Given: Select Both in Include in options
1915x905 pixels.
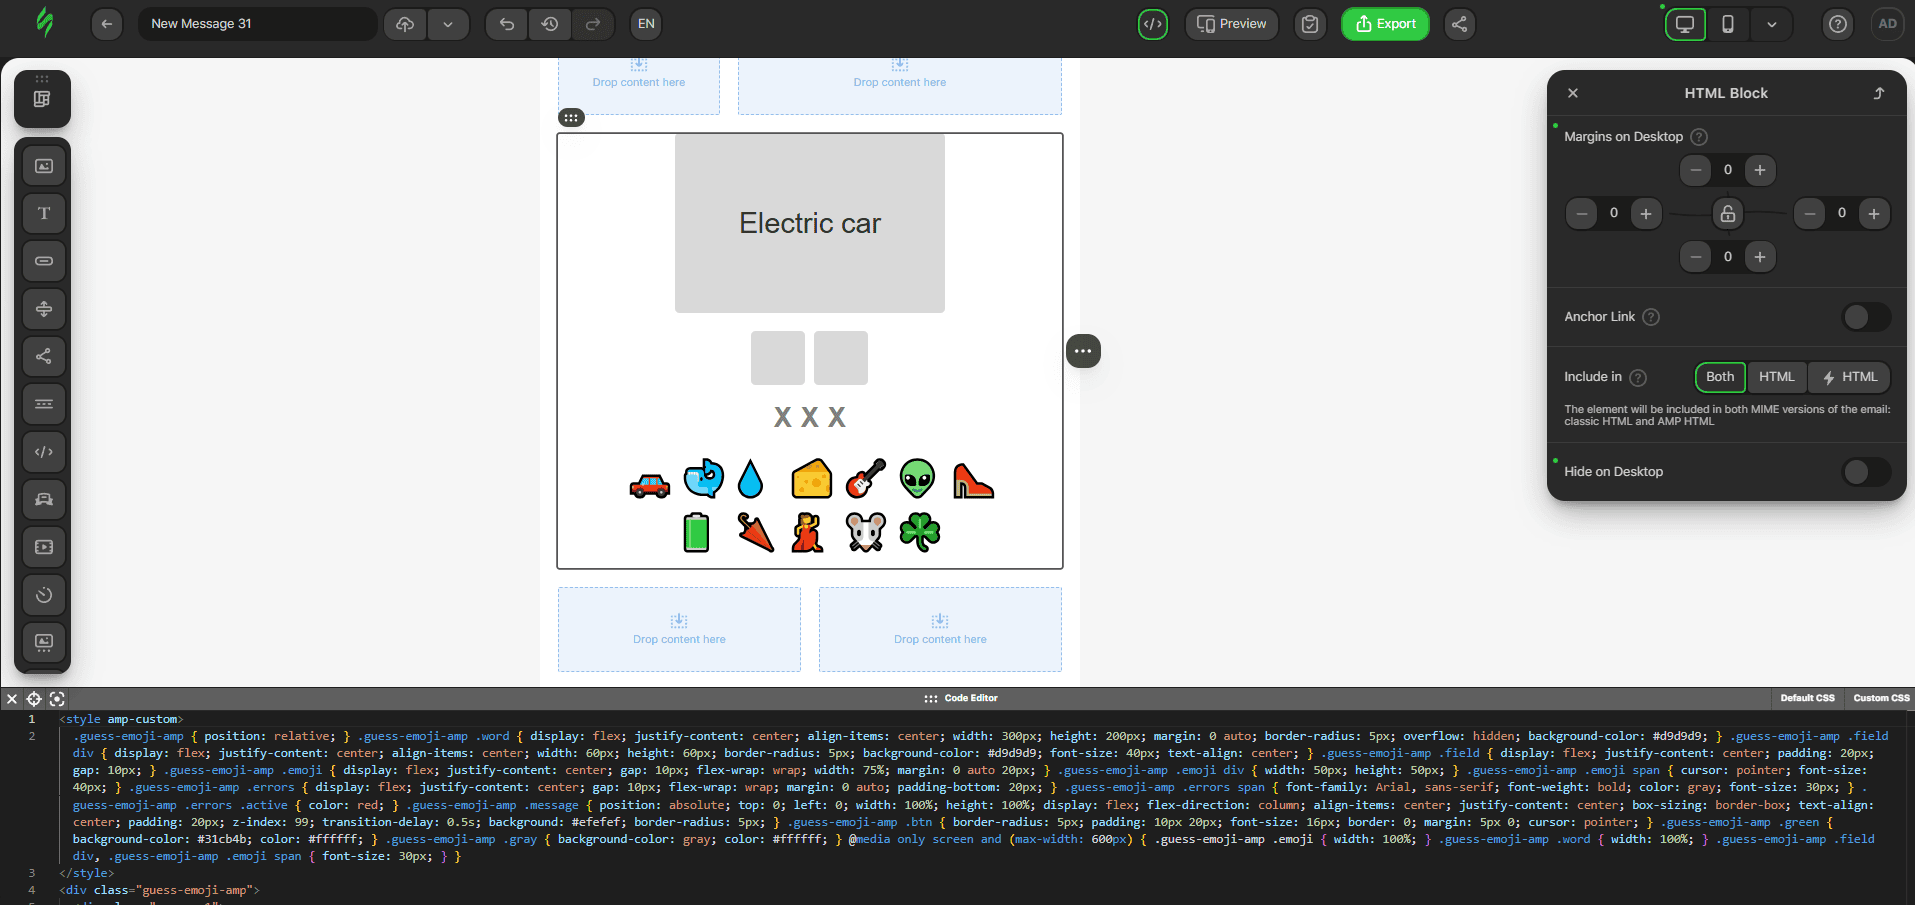Looking at the screenshot, I should coord(1720,377).
